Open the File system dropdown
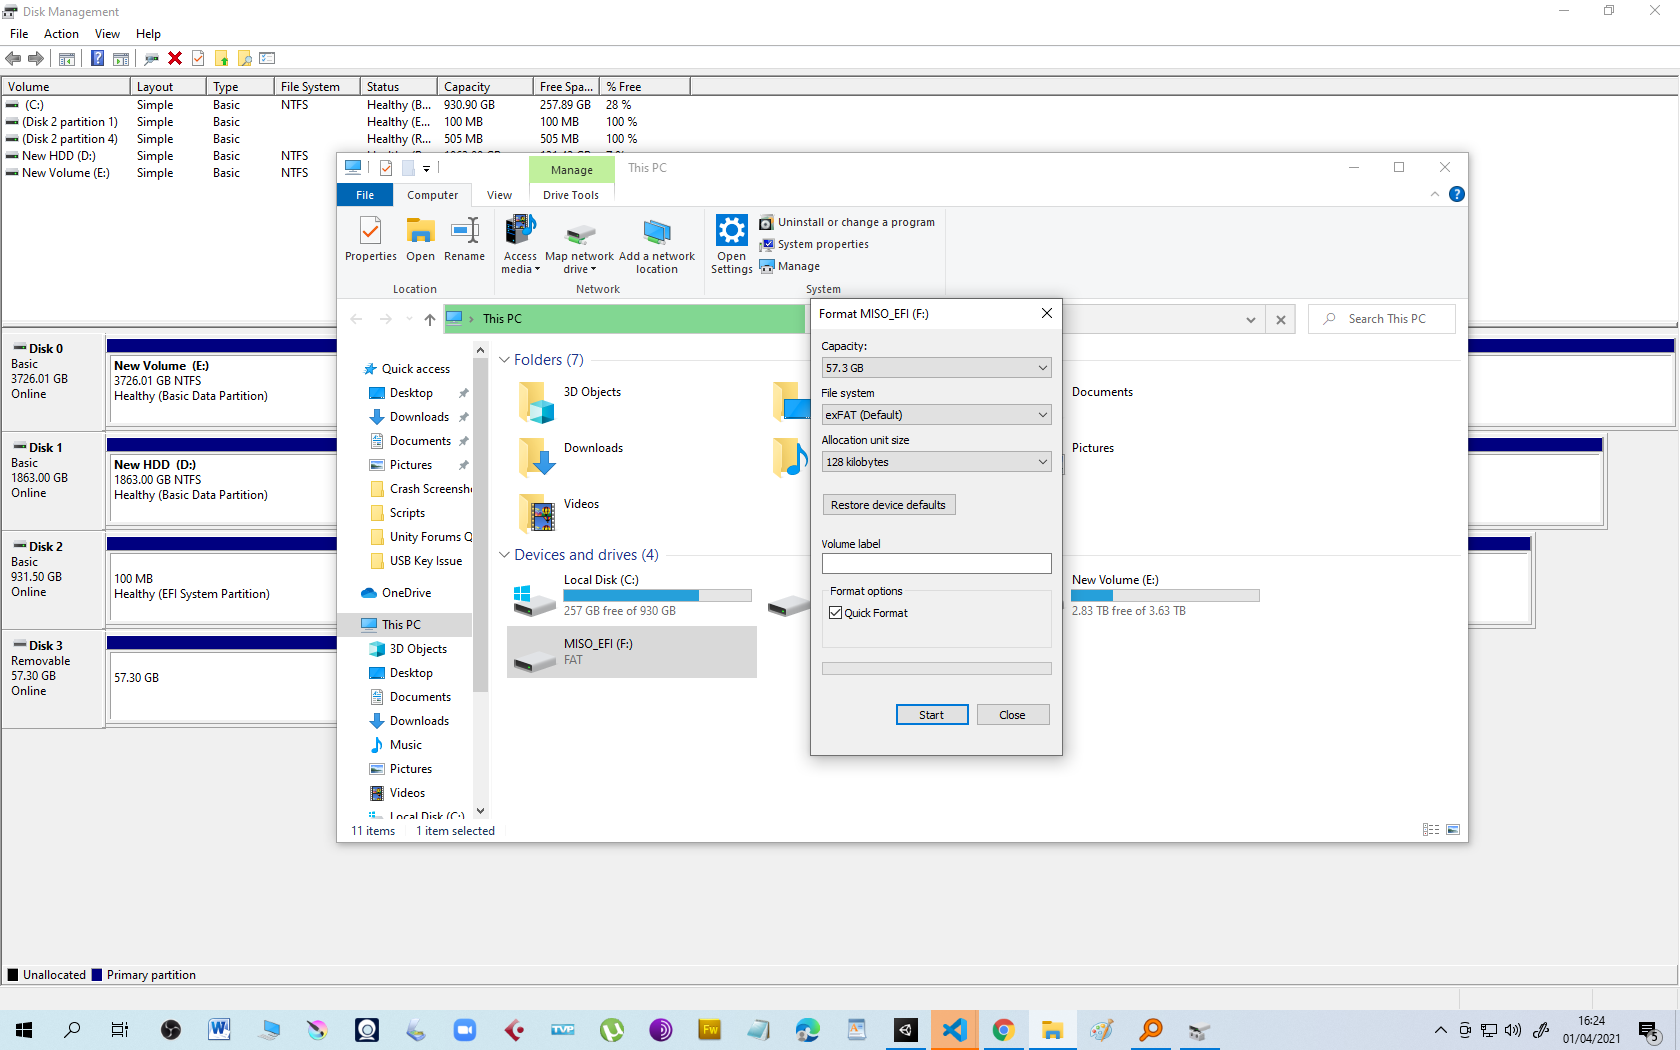The image size is (1680, 1050). click(x=936, y=415)
